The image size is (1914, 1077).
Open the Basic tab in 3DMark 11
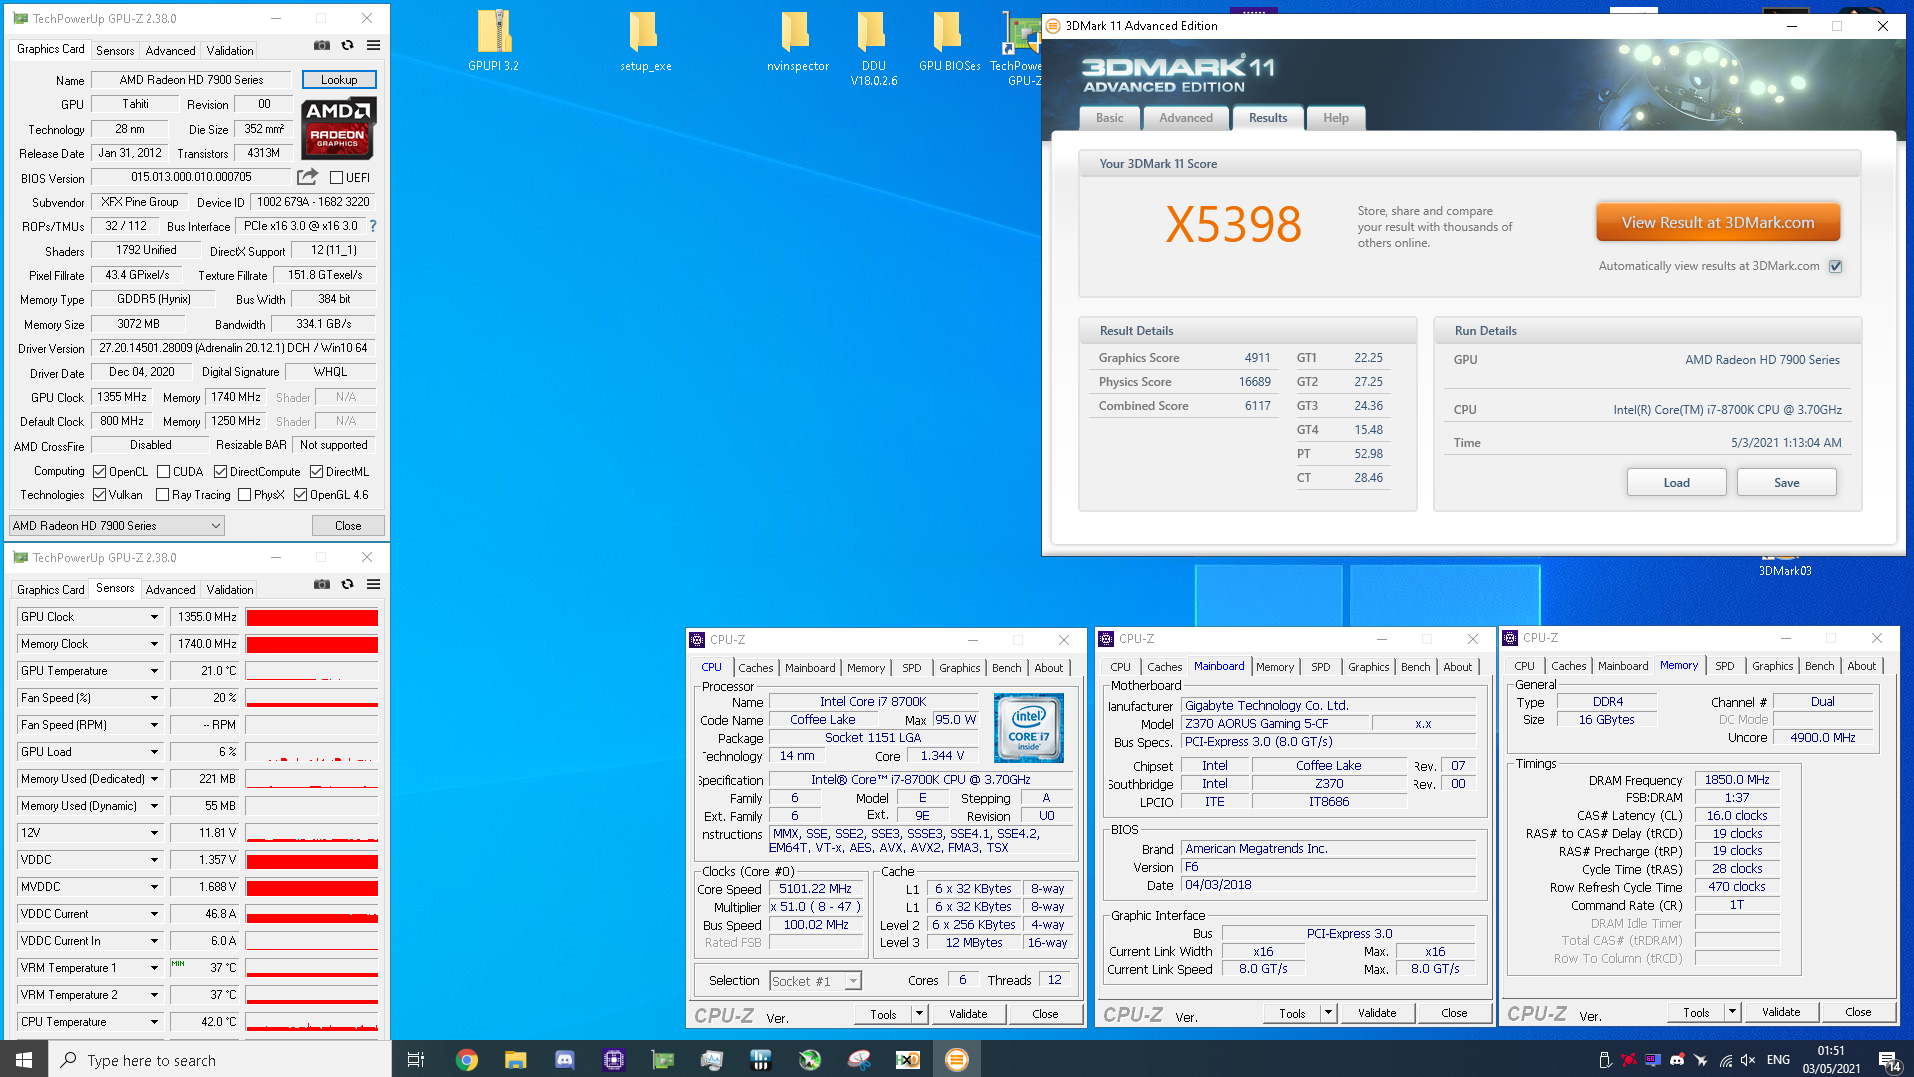pos(1109,118)
